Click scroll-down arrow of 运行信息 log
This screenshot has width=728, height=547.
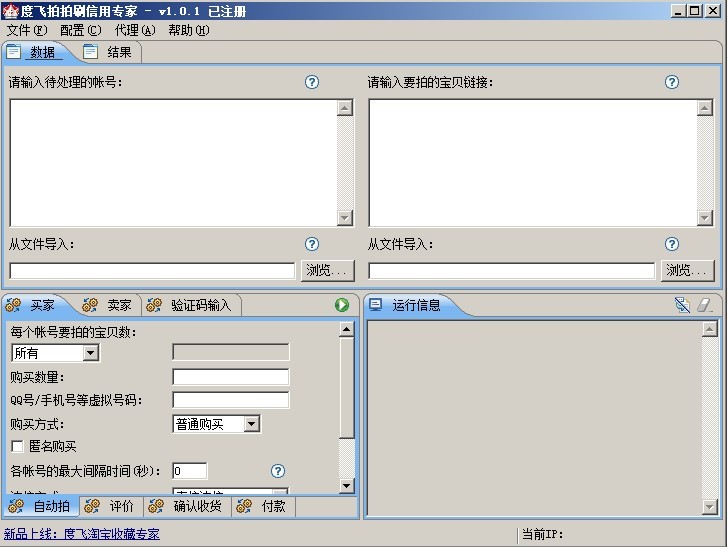[709, 506]
